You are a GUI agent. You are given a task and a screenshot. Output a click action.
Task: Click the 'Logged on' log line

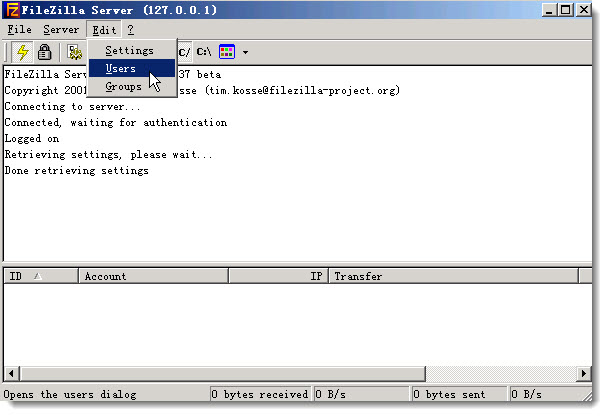pos(32,139)
